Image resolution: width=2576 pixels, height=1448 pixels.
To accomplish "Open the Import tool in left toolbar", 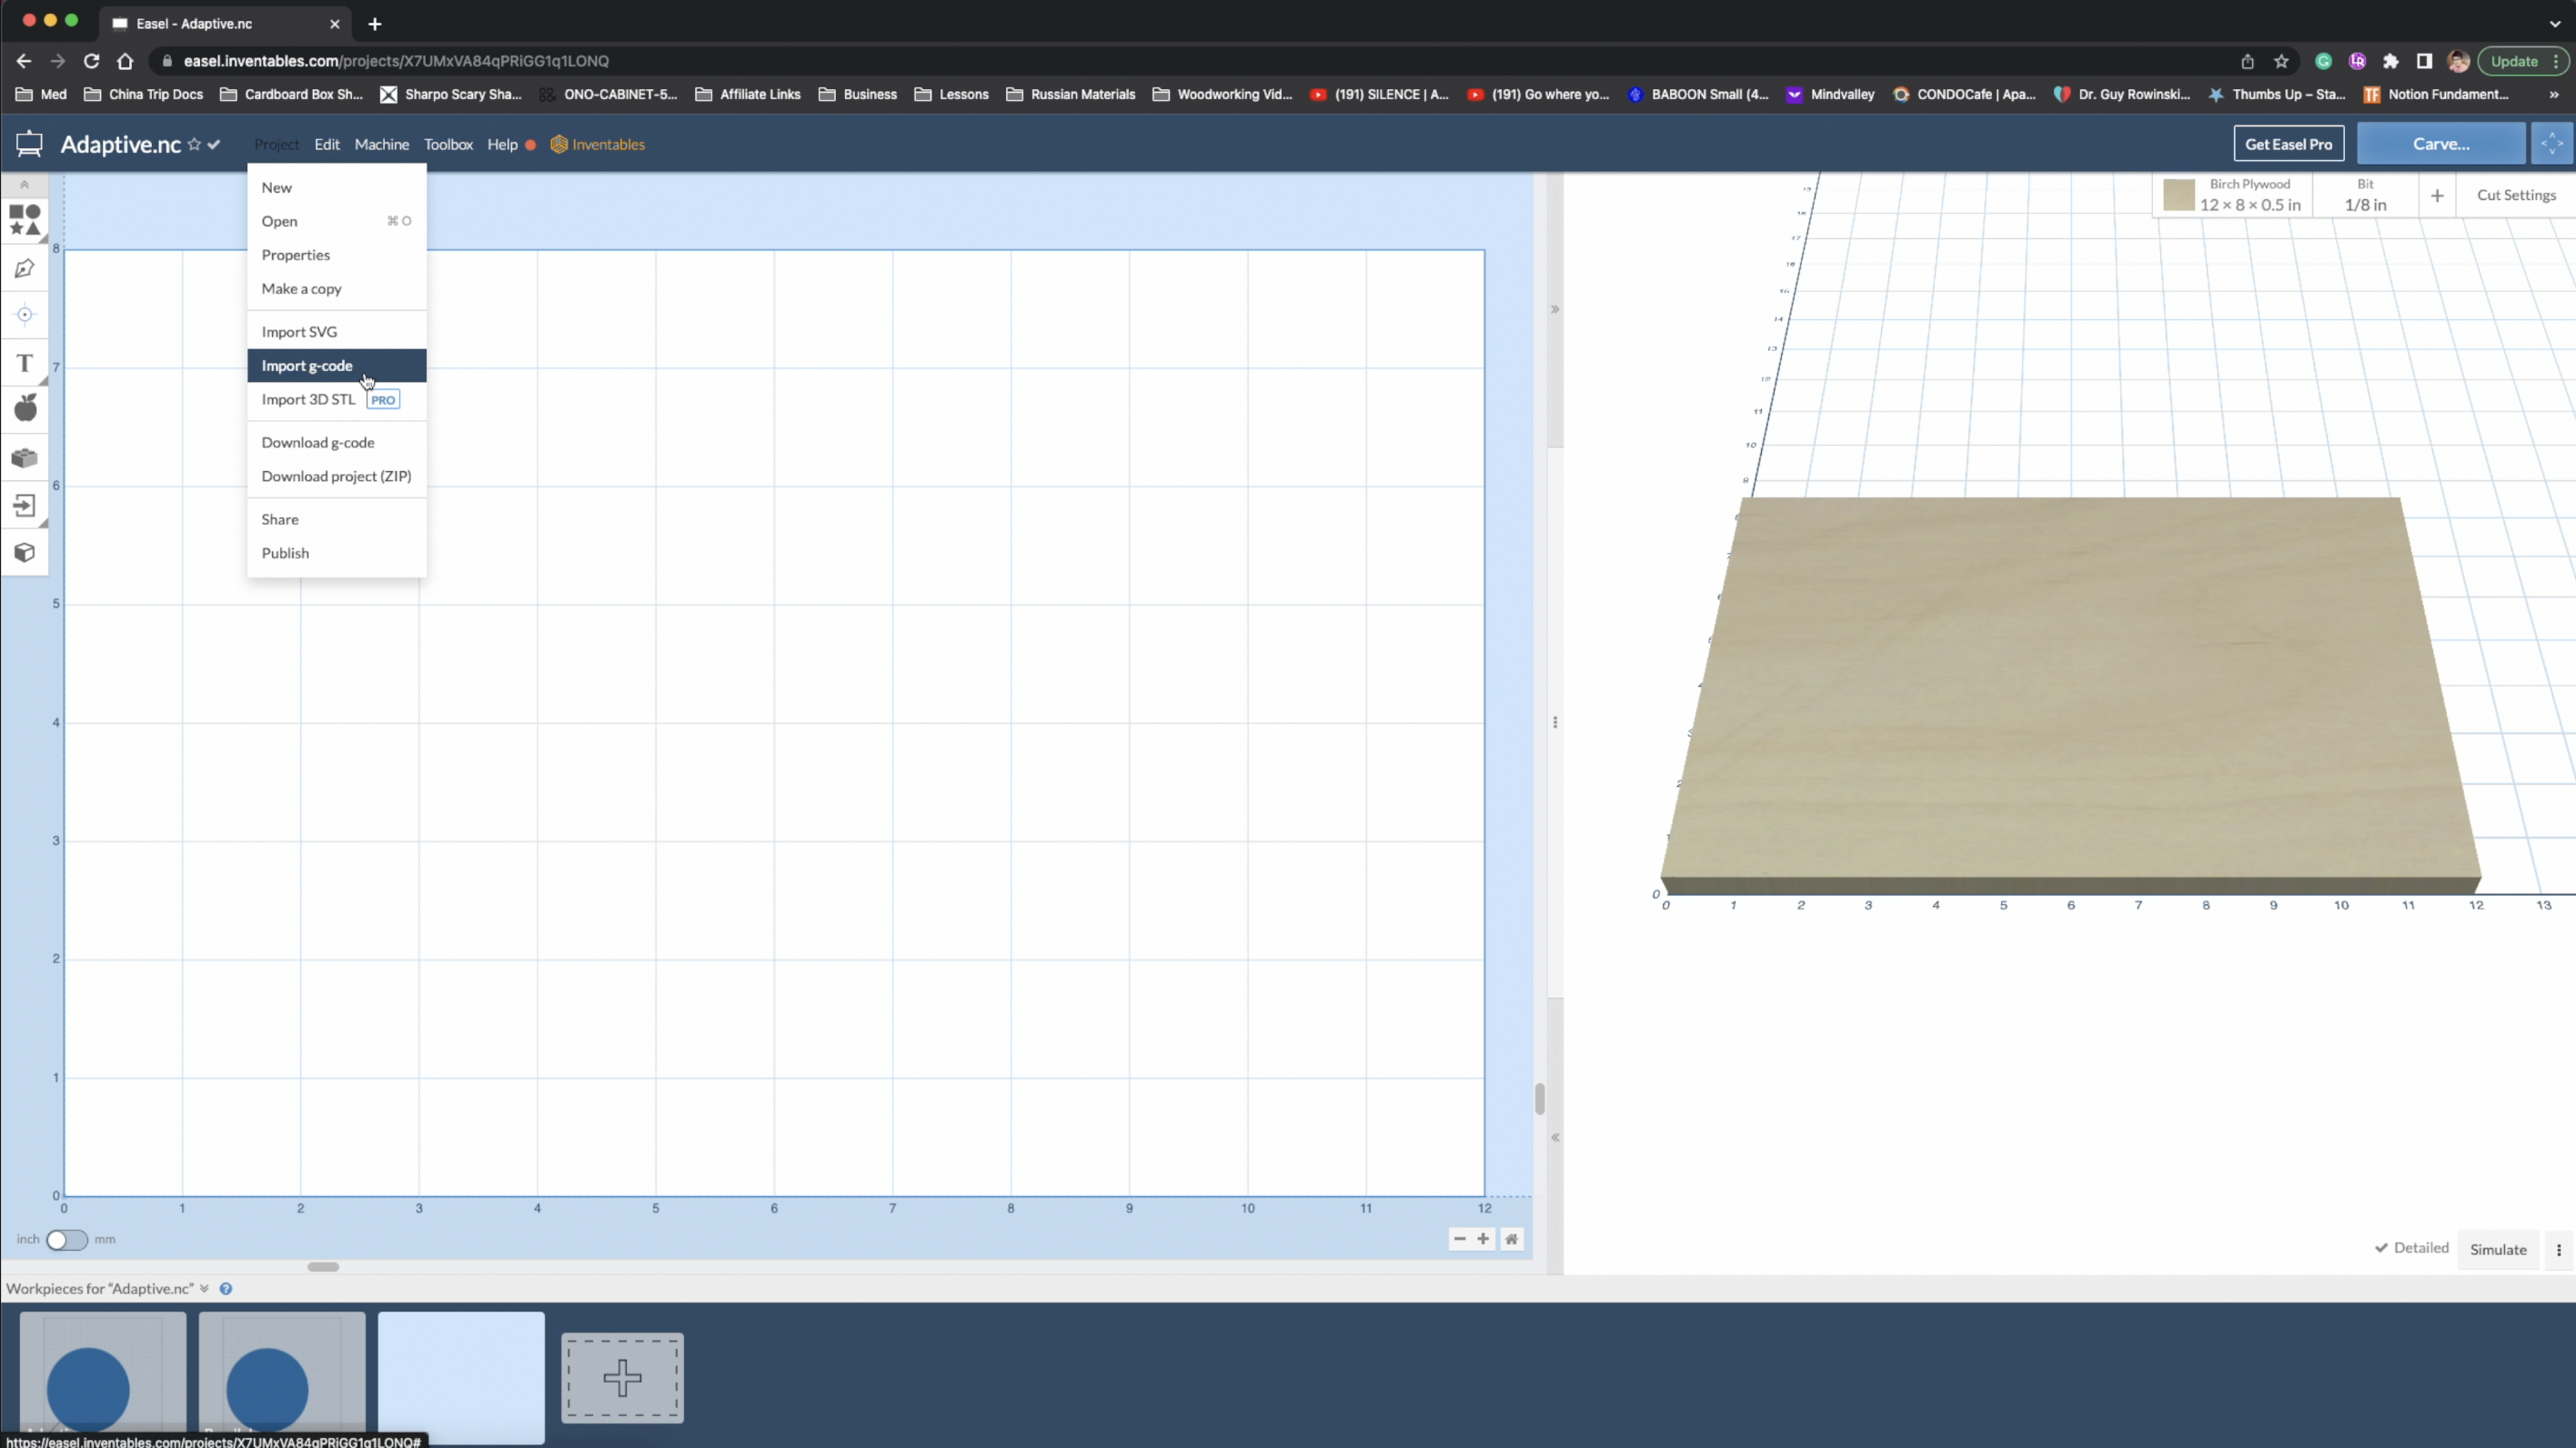I will (x=25, y=505).
